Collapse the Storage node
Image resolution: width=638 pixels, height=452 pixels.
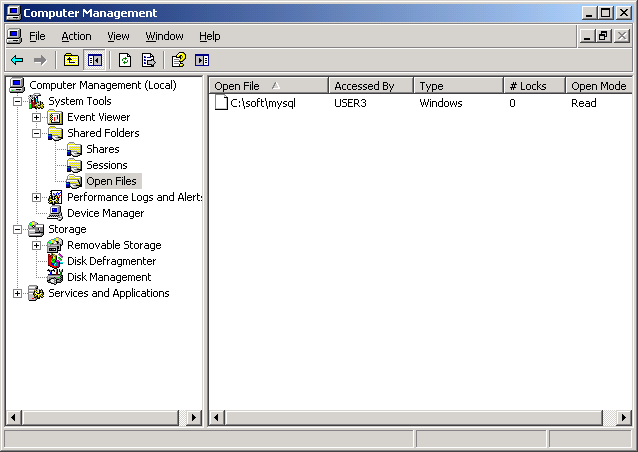click(x=17, y=229)
